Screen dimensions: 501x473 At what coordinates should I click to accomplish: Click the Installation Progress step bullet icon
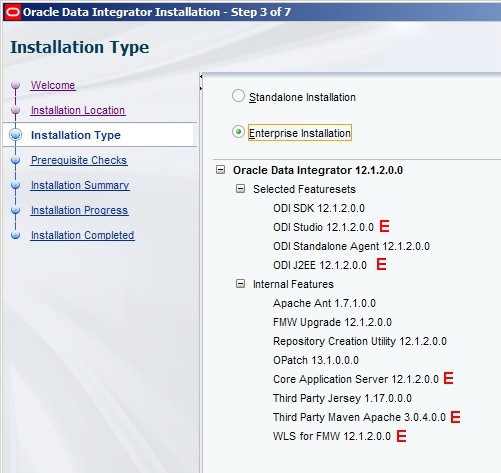(15, 210)
